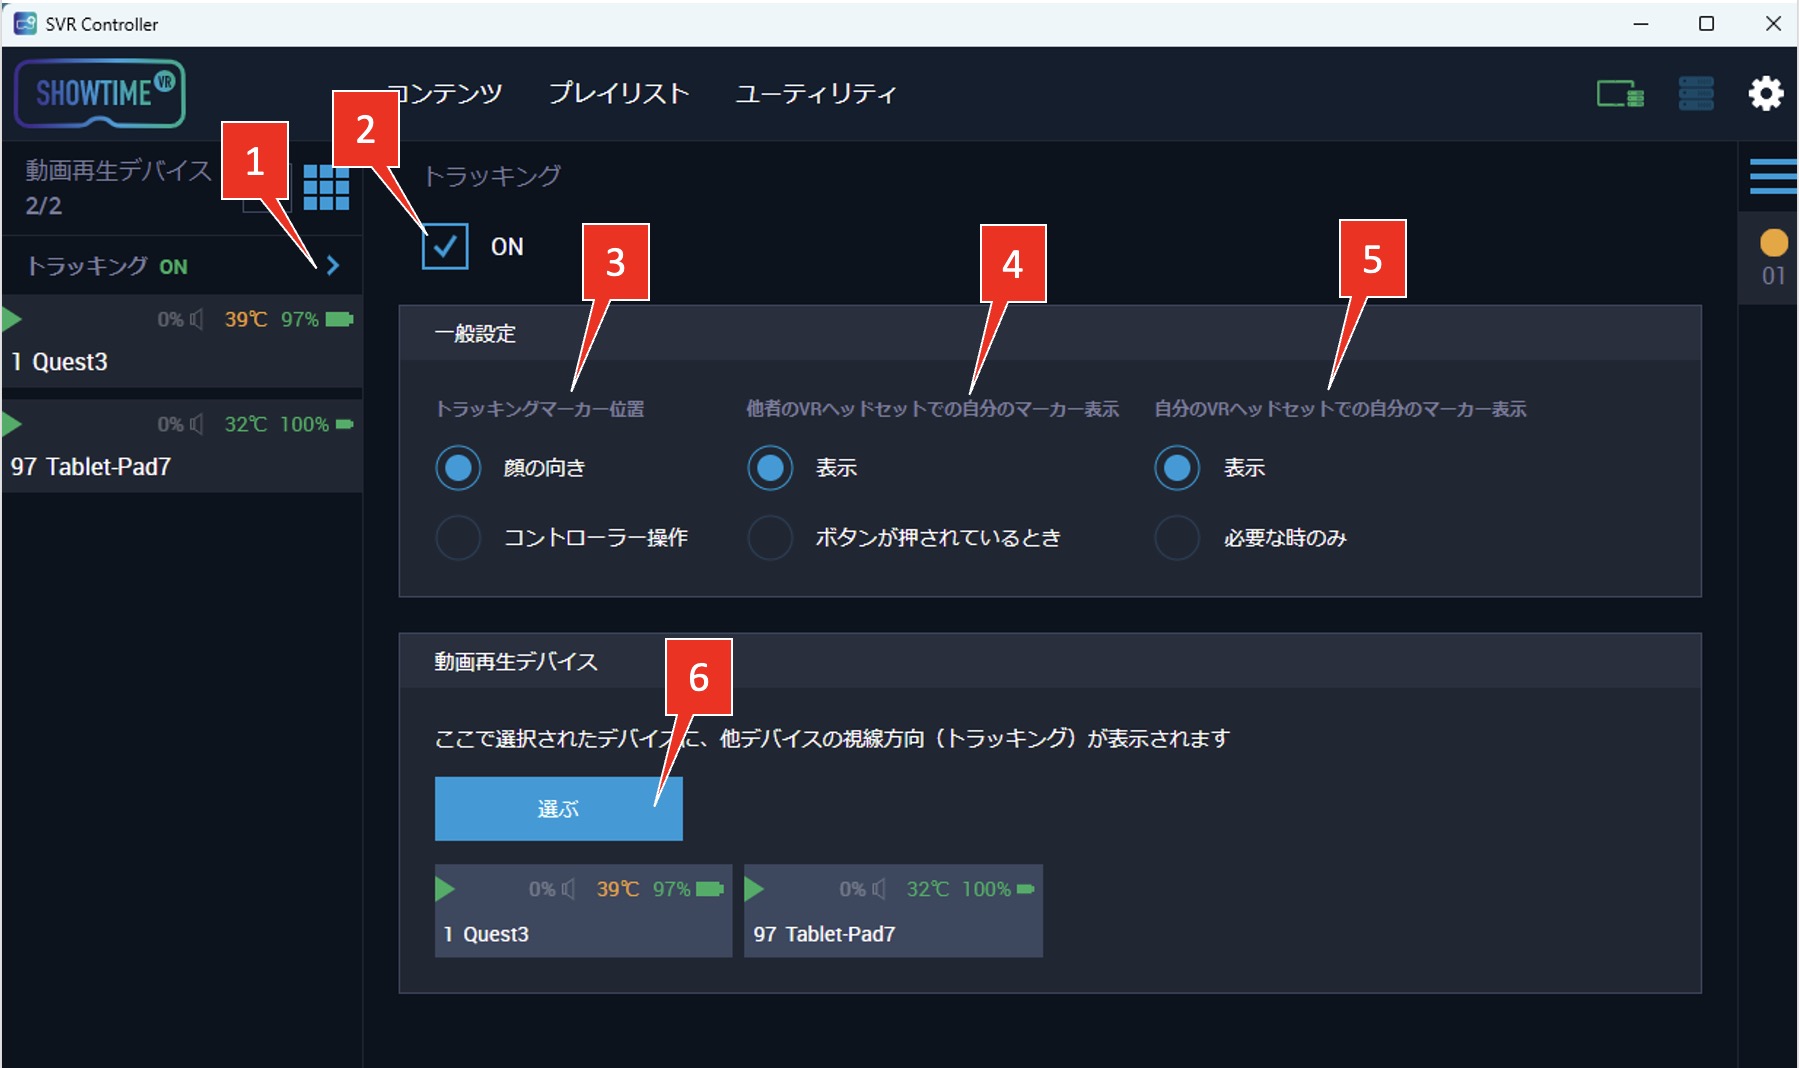Select 97 Tablet-Pad7 device in sidebar
The image size is (1799, 1068).
[182, 447]
